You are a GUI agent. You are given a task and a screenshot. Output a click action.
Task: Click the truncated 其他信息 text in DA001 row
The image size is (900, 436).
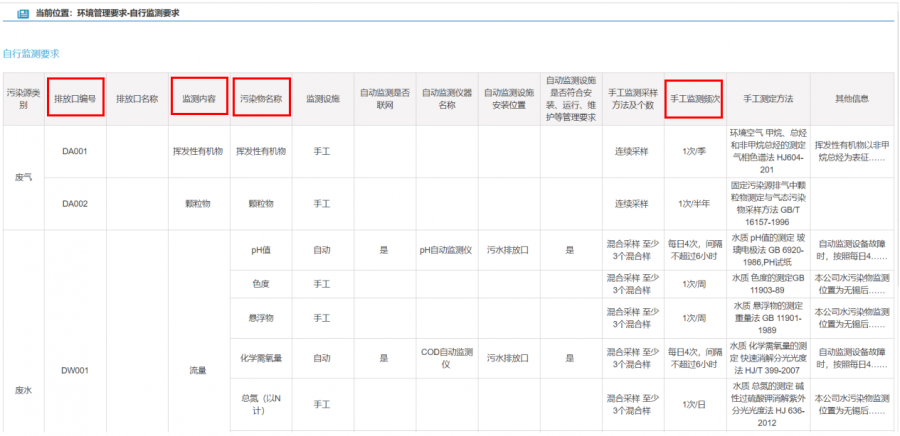[x=853, y=151]
